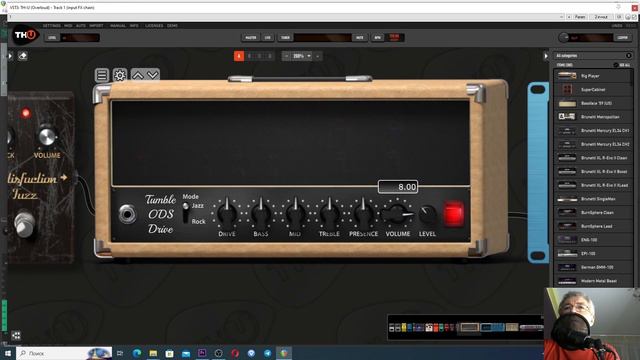Select Modern Metal Beast in the list
The image size is (640, 360).
pyautogui.click(x=593, y=281)
